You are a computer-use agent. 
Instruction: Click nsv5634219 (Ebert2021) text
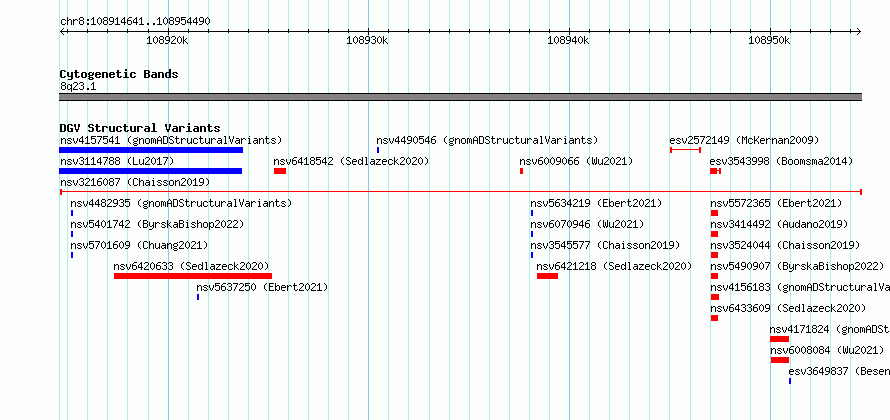point(596,203)
